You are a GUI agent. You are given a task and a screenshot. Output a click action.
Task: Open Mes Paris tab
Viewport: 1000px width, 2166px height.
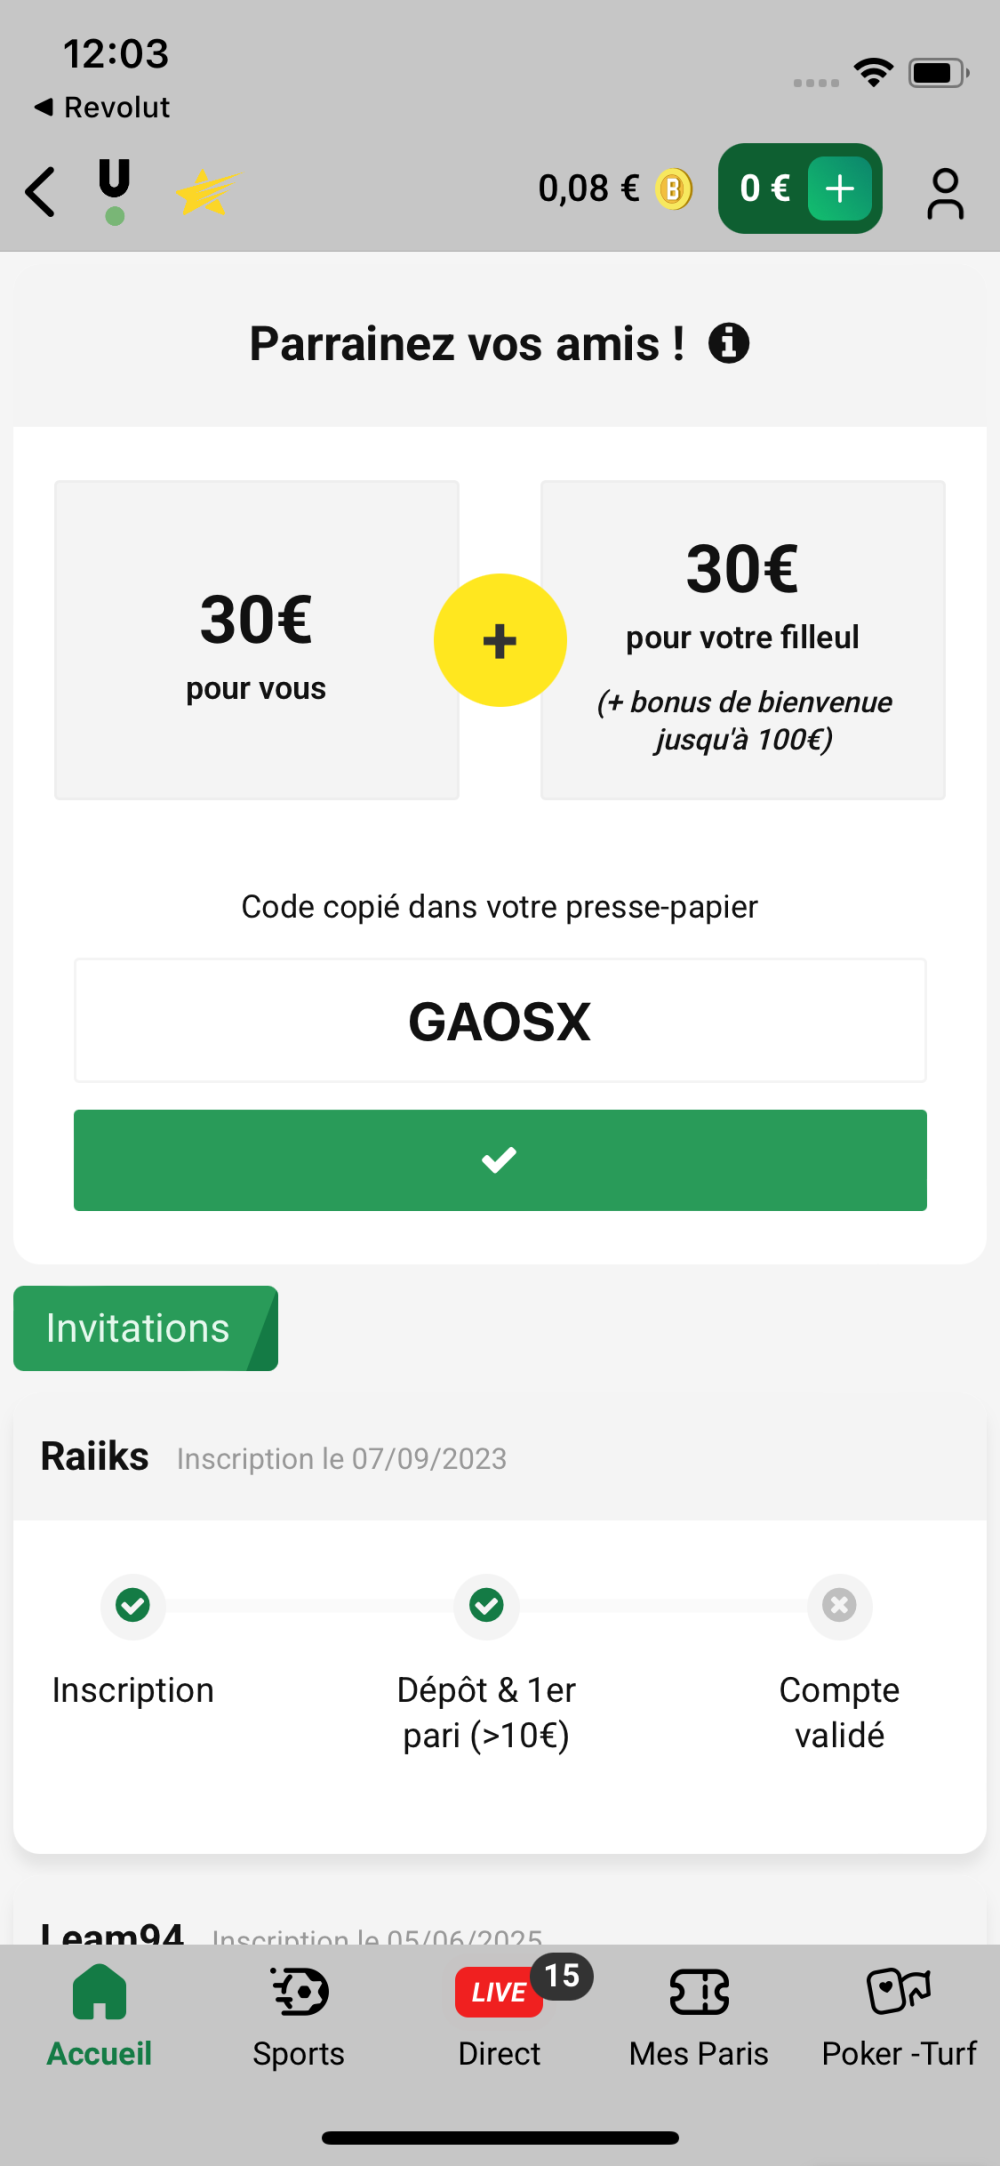click(x=699, y=2016)
